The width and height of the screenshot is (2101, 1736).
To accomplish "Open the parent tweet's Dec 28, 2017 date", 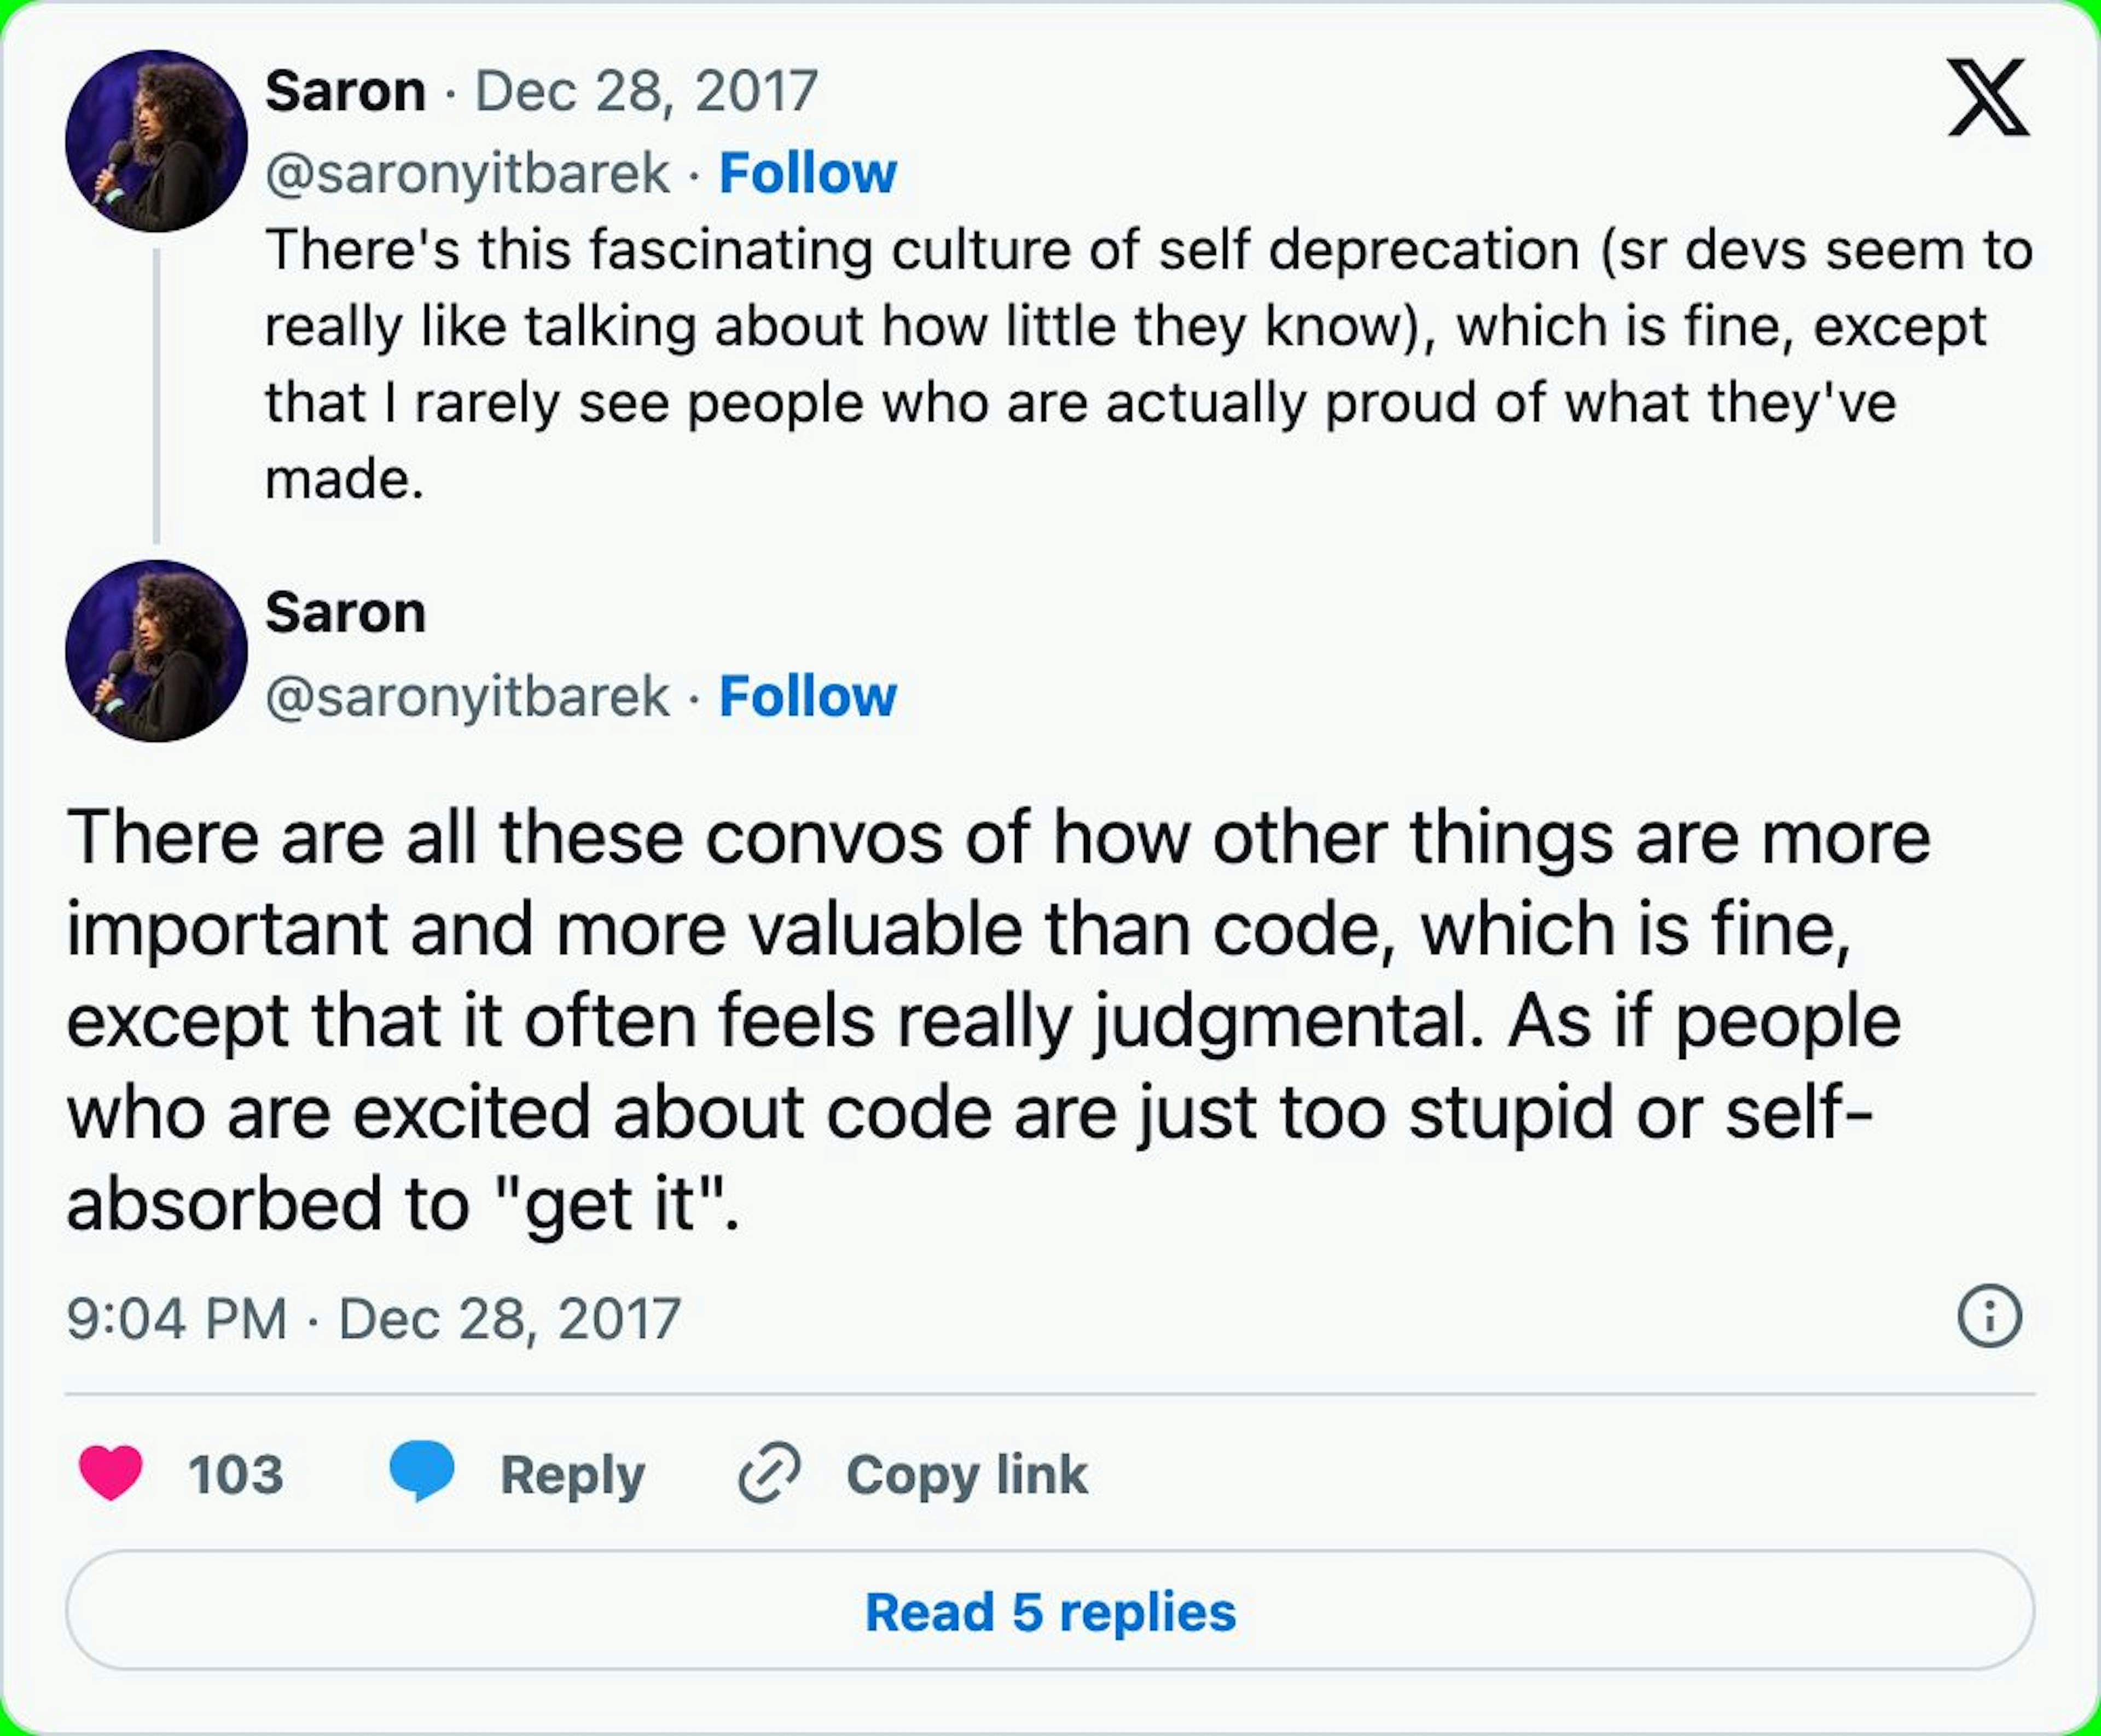I will pos(646,91).
